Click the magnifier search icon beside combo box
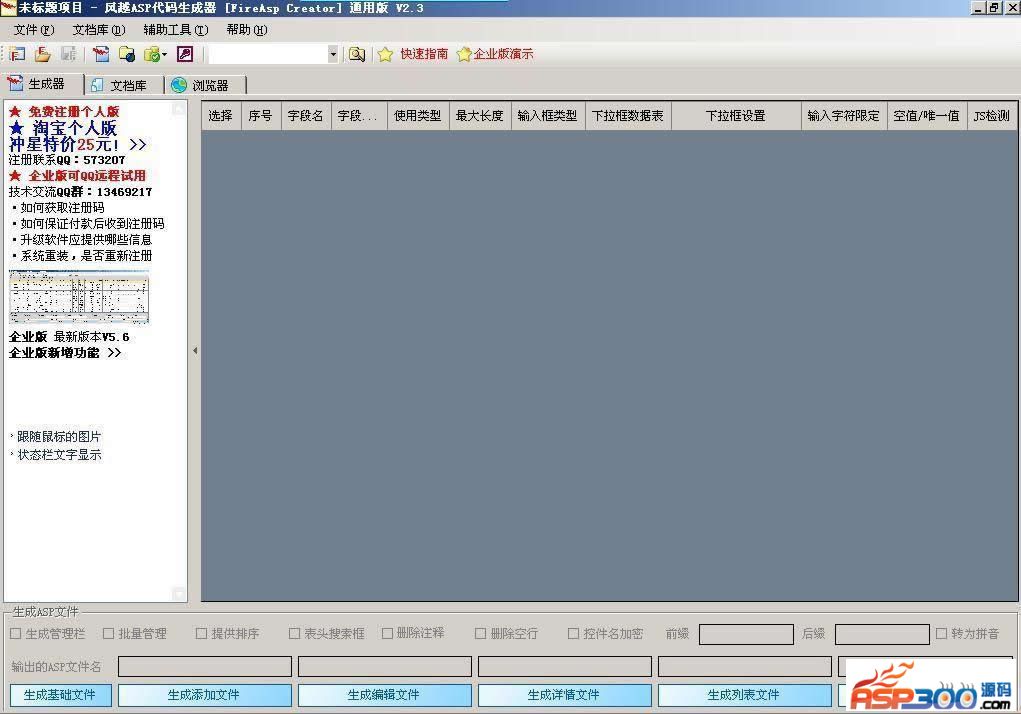The image size is (1021, 714). point(357,54)
